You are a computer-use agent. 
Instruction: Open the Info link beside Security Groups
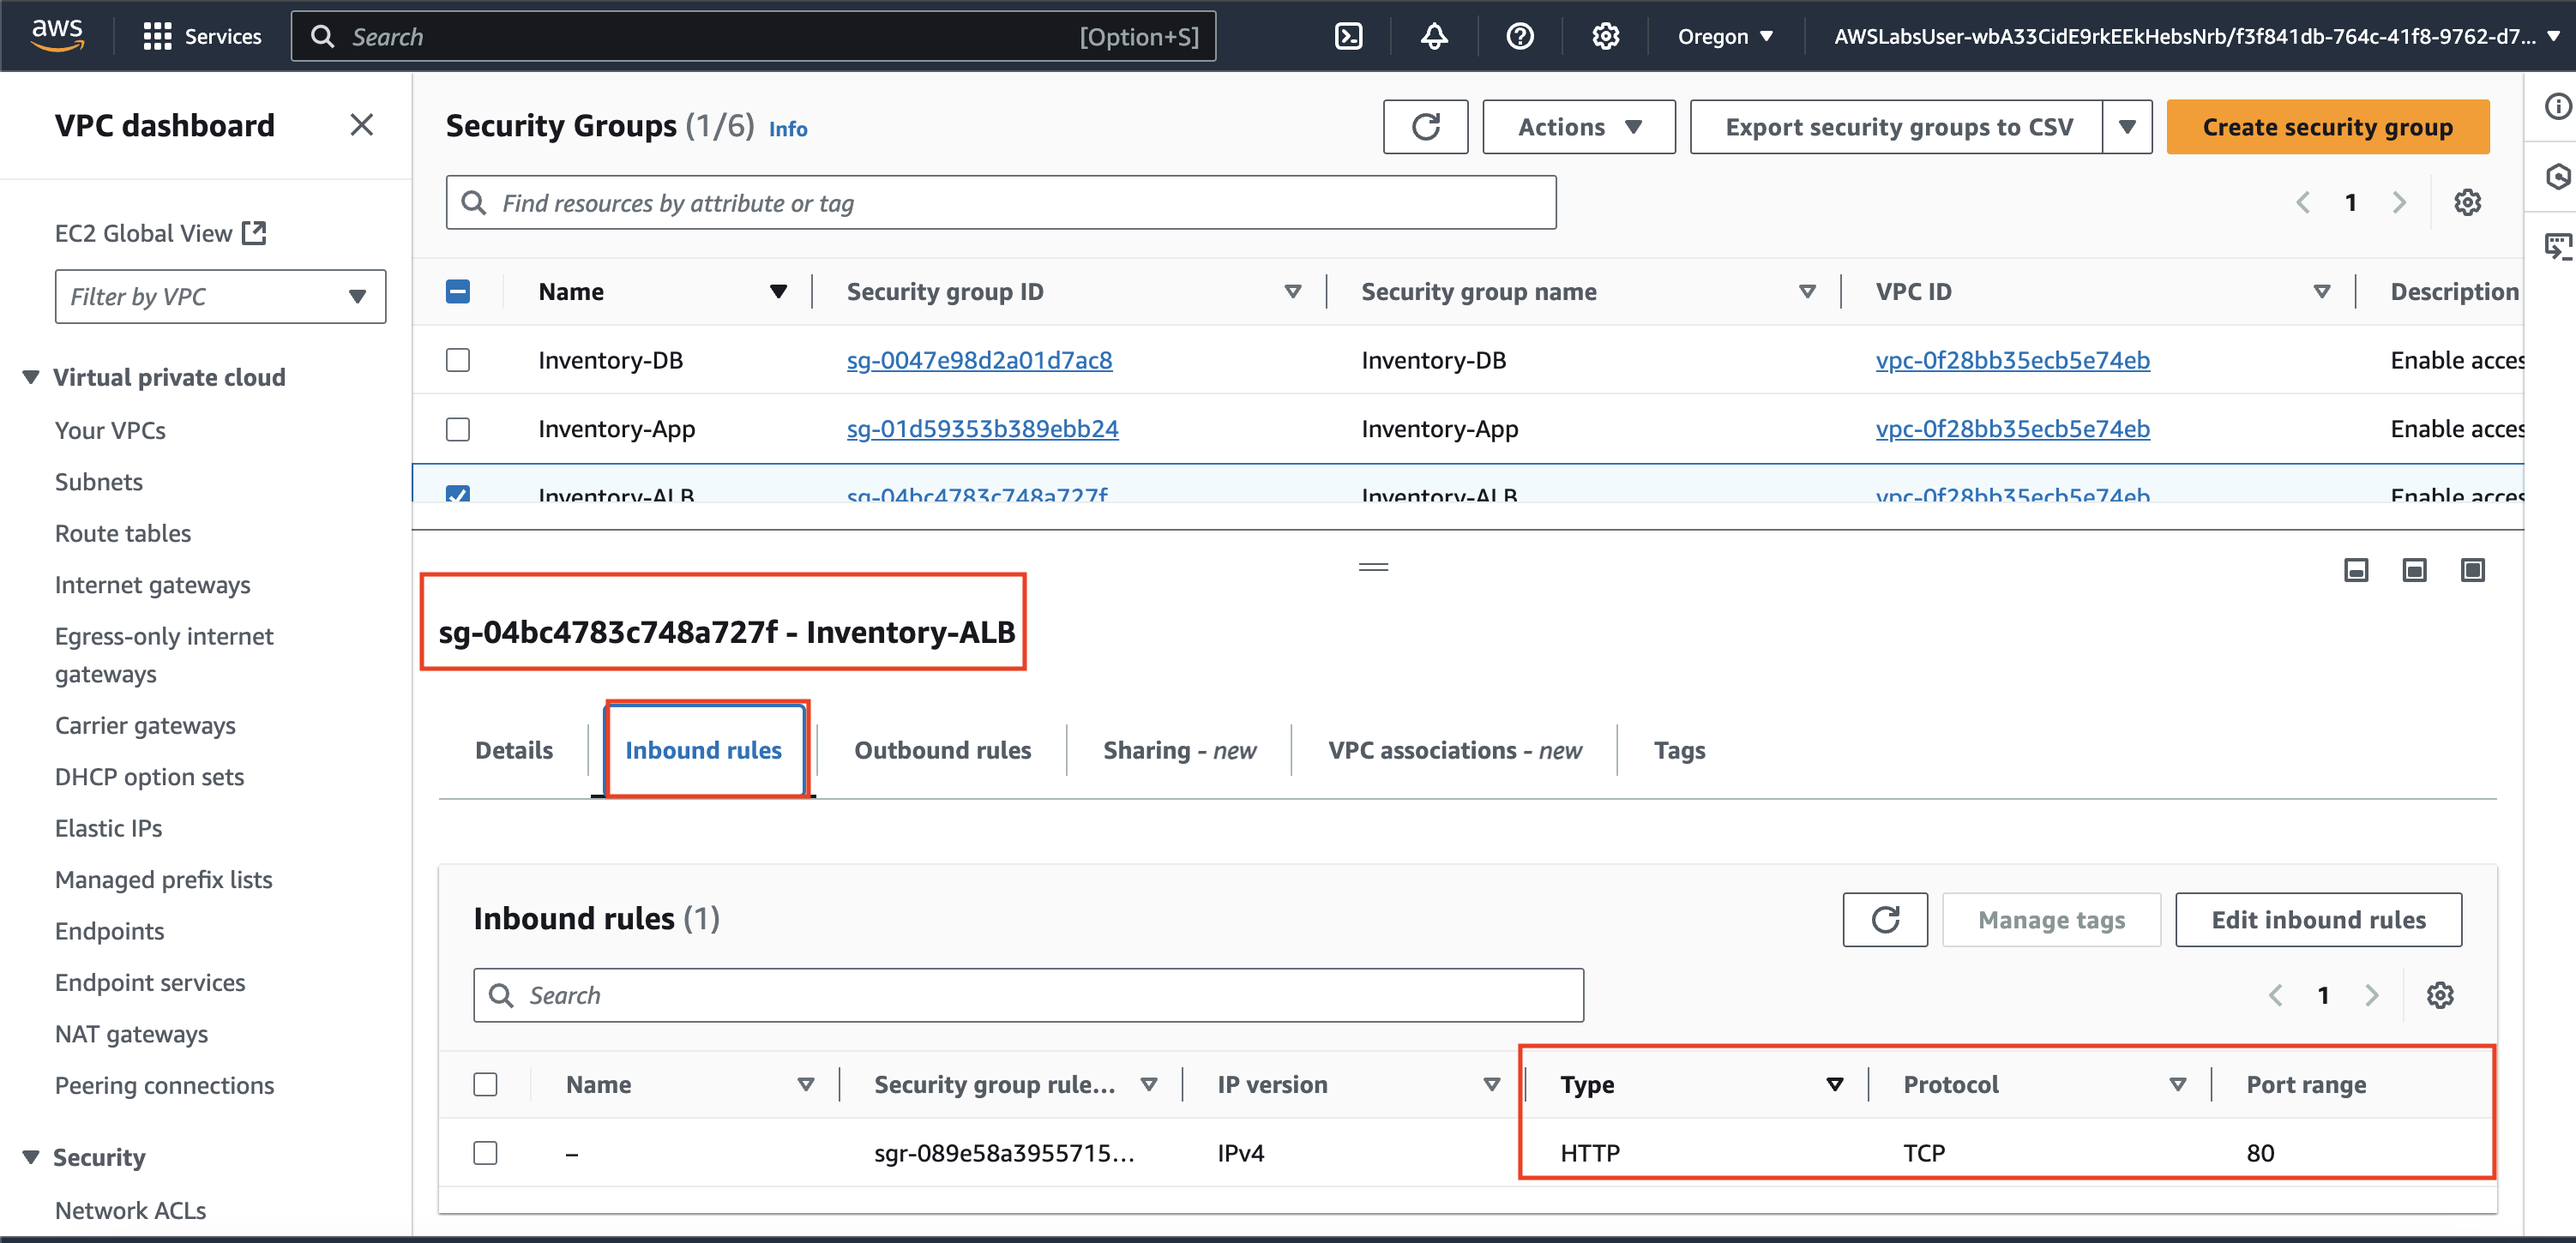coord(787,129)
